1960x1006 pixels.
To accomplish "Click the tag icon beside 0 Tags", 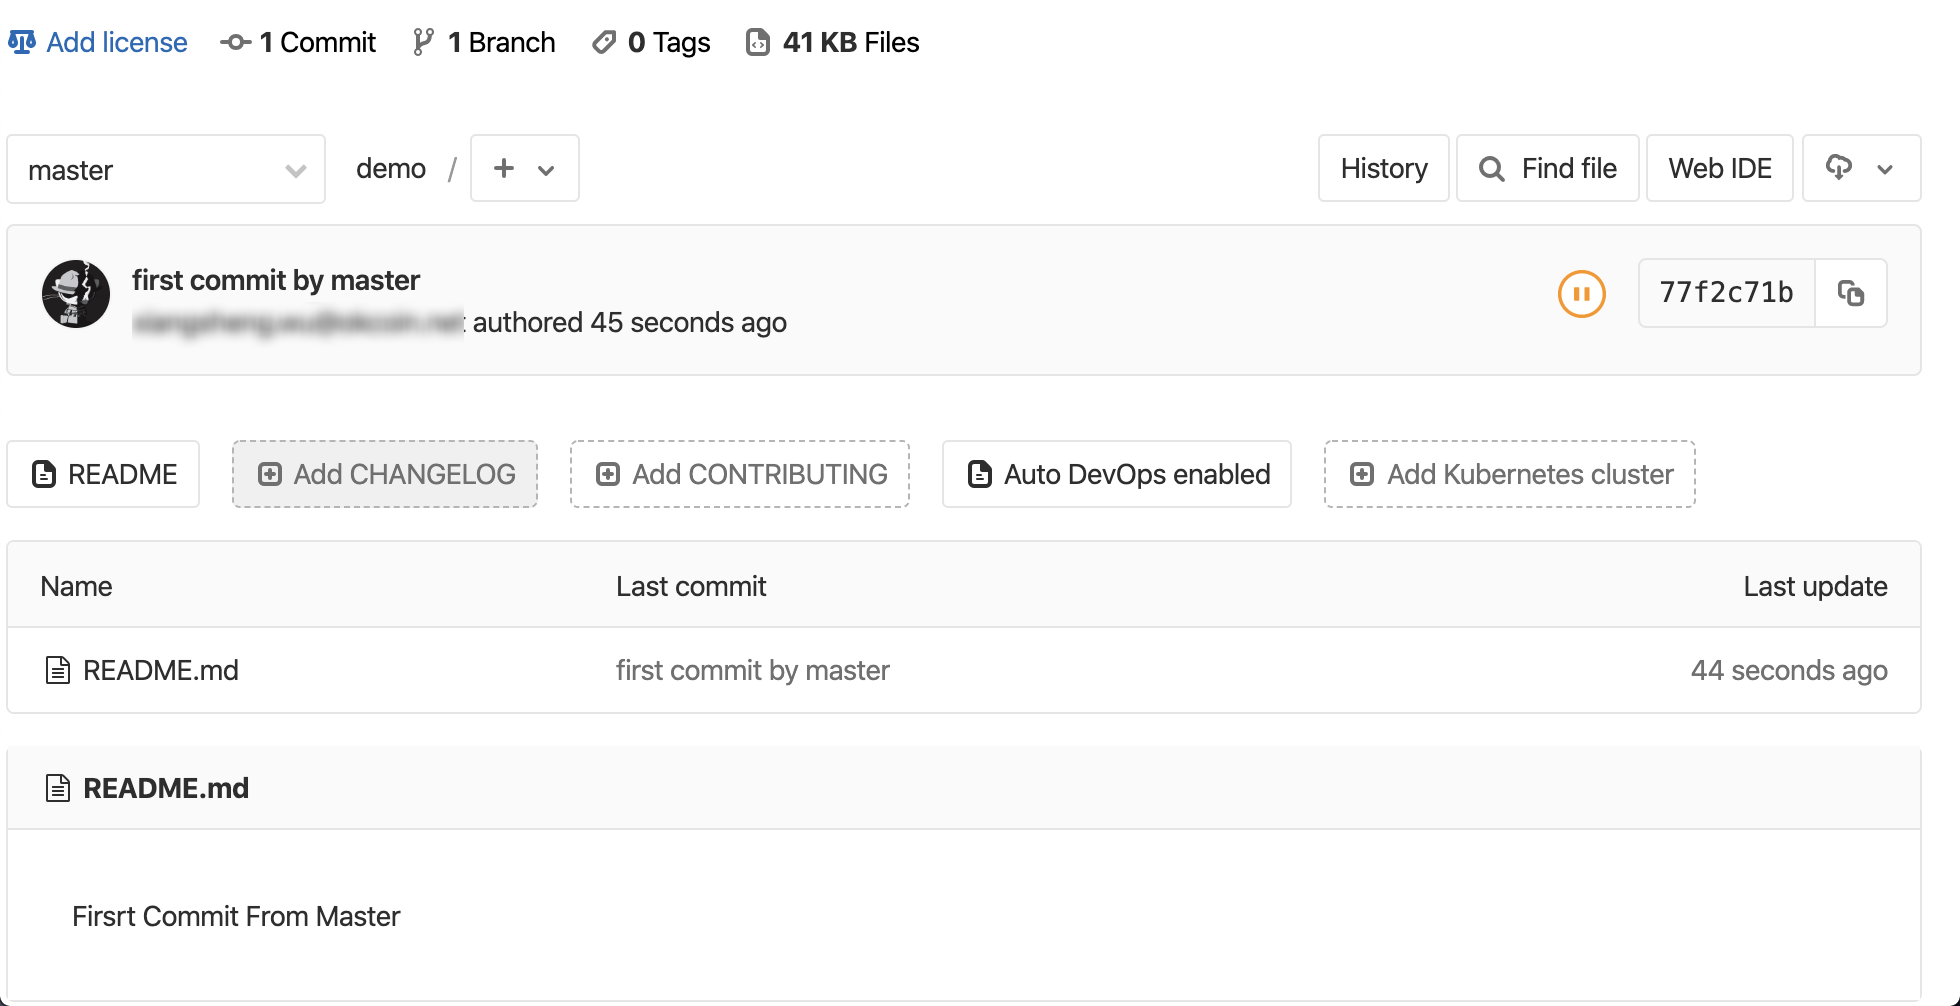I will [604, 42].
